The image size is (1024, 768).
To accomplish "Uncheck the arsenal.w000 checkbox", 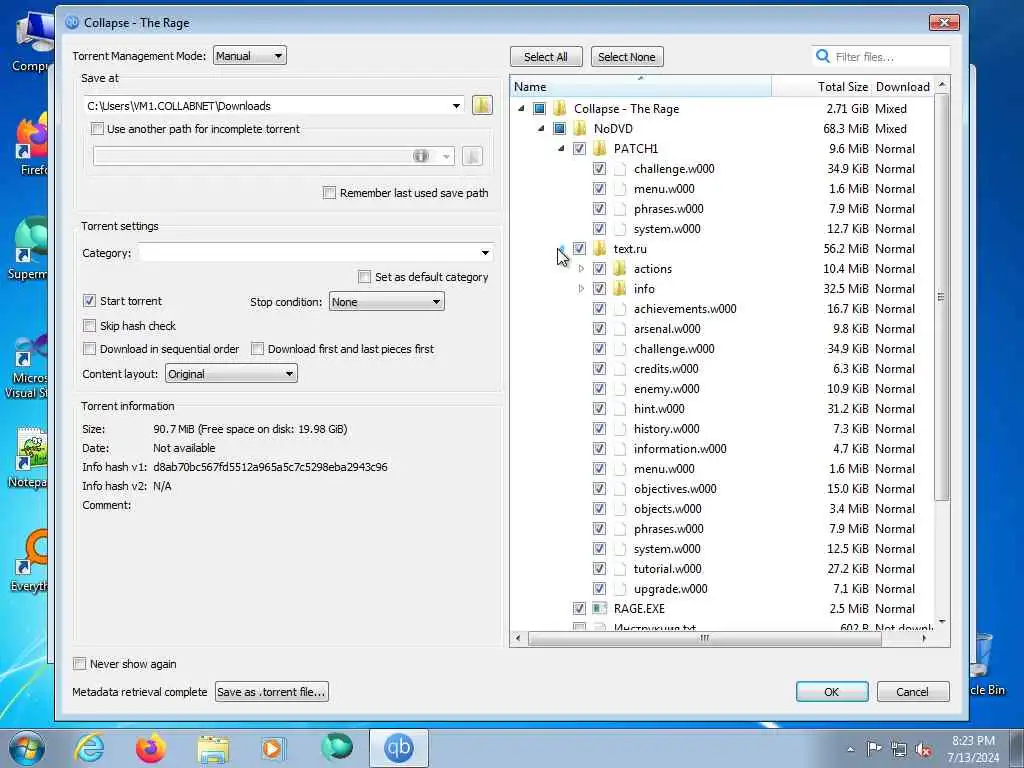I will [599, 328].
